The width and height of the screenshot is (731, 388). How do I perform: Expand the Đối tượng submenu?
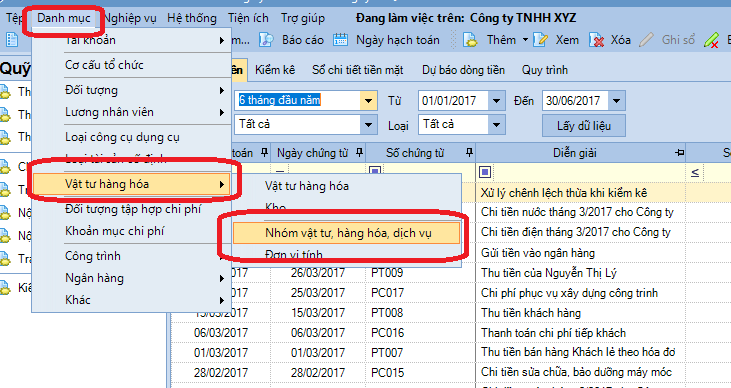[131, 90]
